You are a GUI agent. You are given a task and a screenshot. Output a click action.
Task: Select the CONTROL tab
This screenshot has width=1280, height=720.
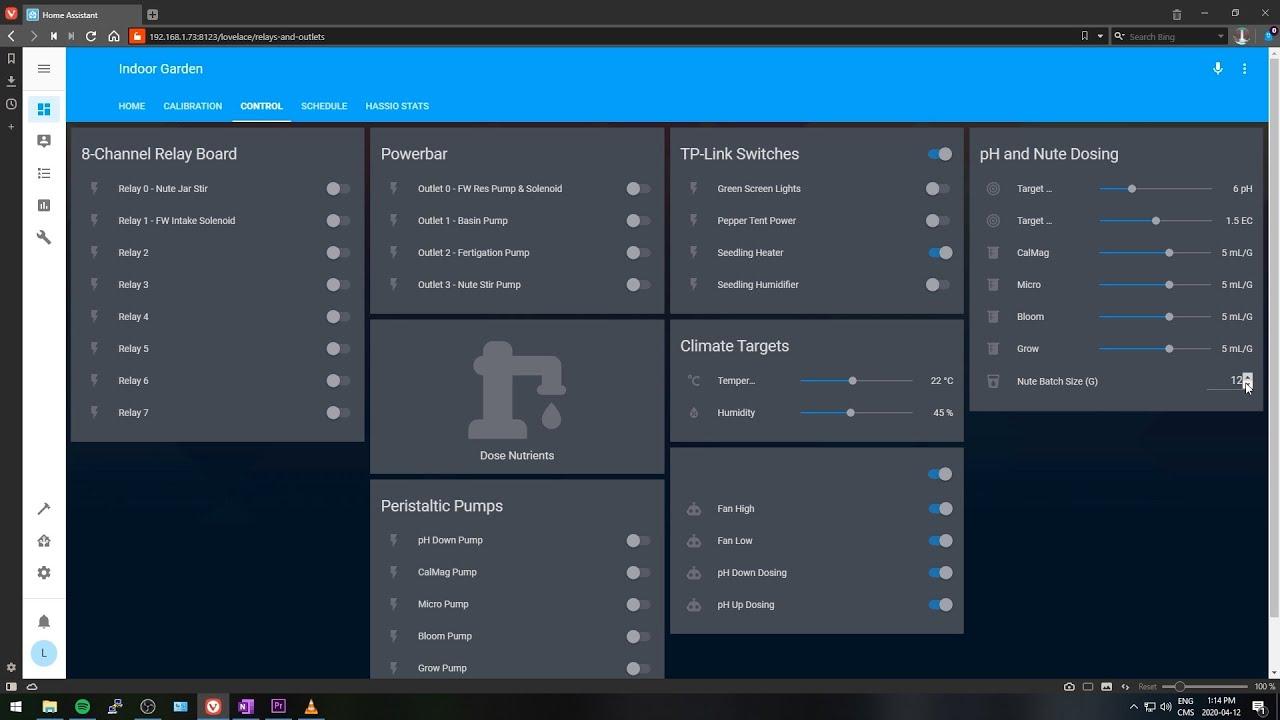click(x=261, y=106)
